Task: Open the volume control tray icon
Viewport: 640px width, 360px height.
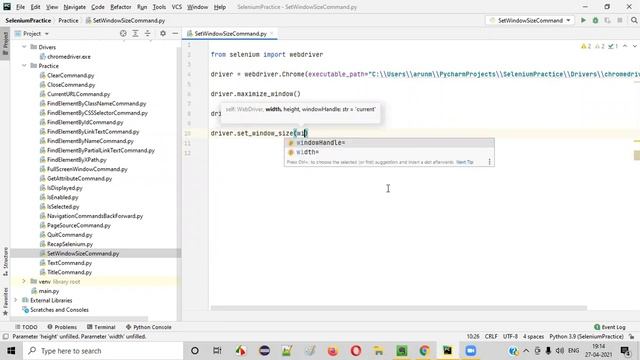Action: point(560,351)
